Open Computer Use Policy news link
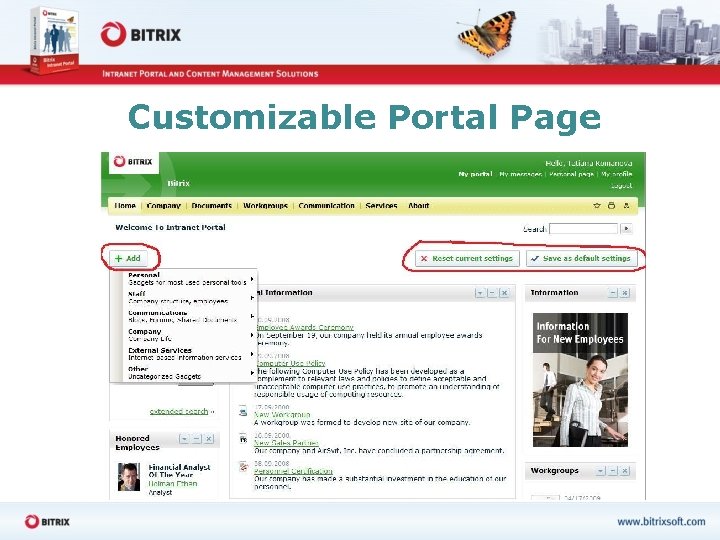This screenshot has height=540, width=720. coord(290,363)
